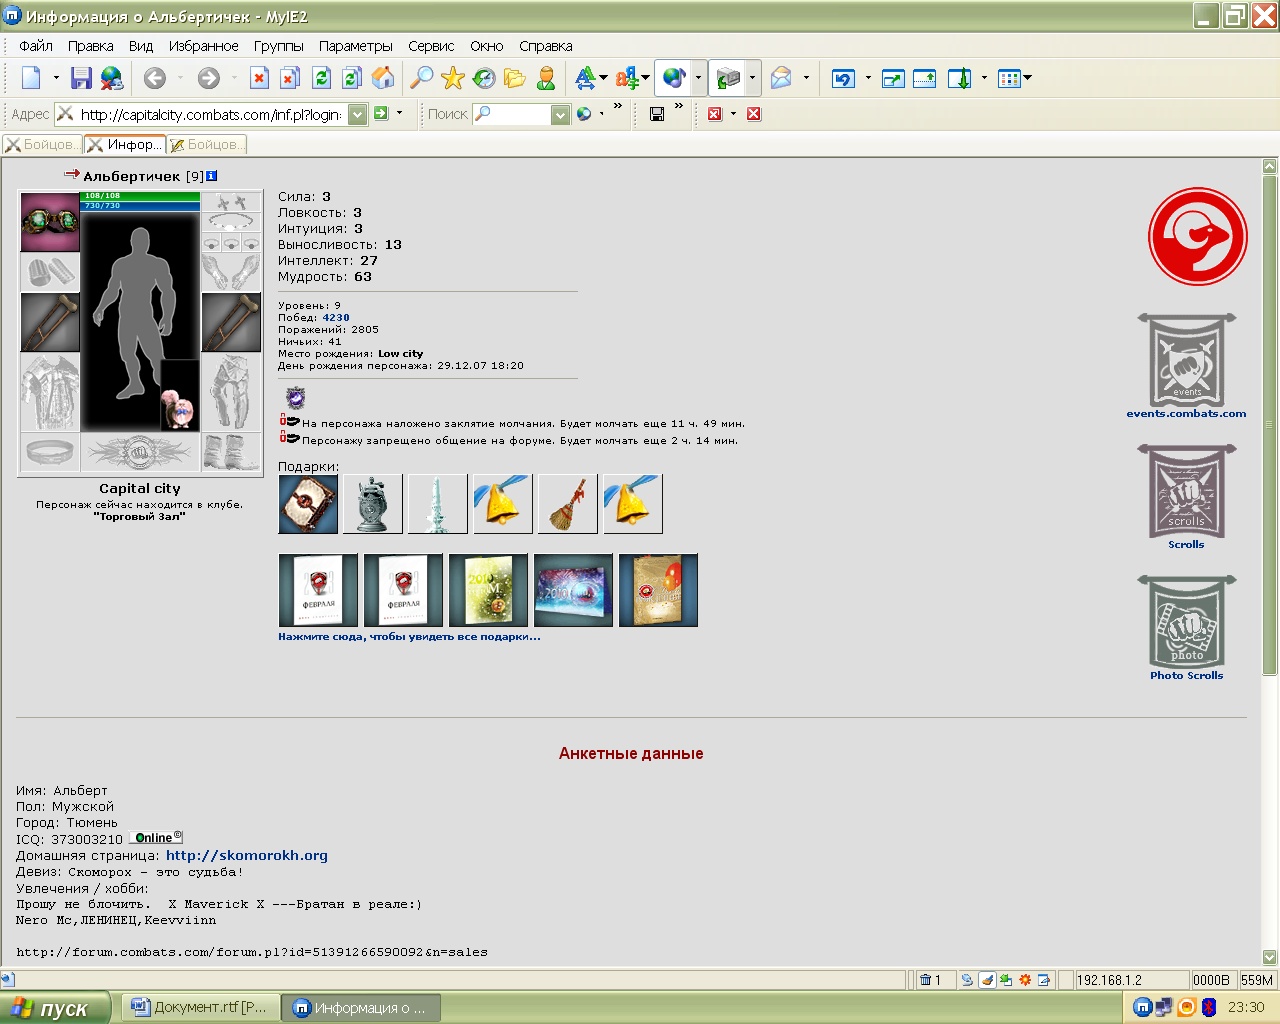Image resolution: width=1280 pixels, height=1024 pixels.
Task: Switch to the first Бойцов tab
Action: click(42, 145)
